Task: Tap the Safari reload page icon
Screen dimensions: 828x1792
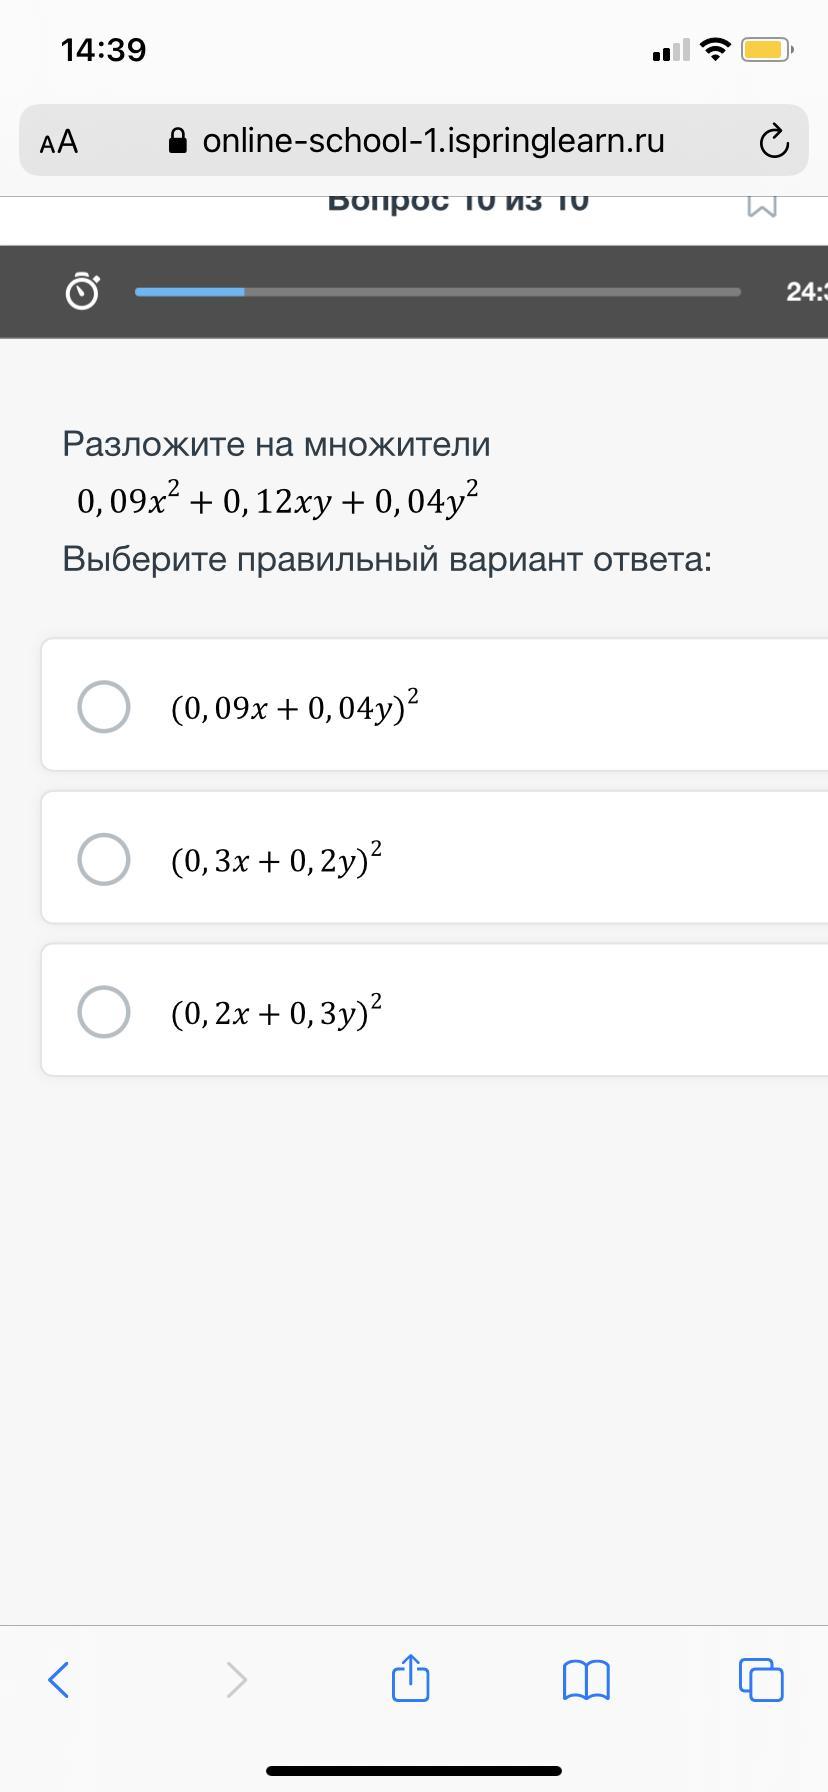Action: pos(774,141)
